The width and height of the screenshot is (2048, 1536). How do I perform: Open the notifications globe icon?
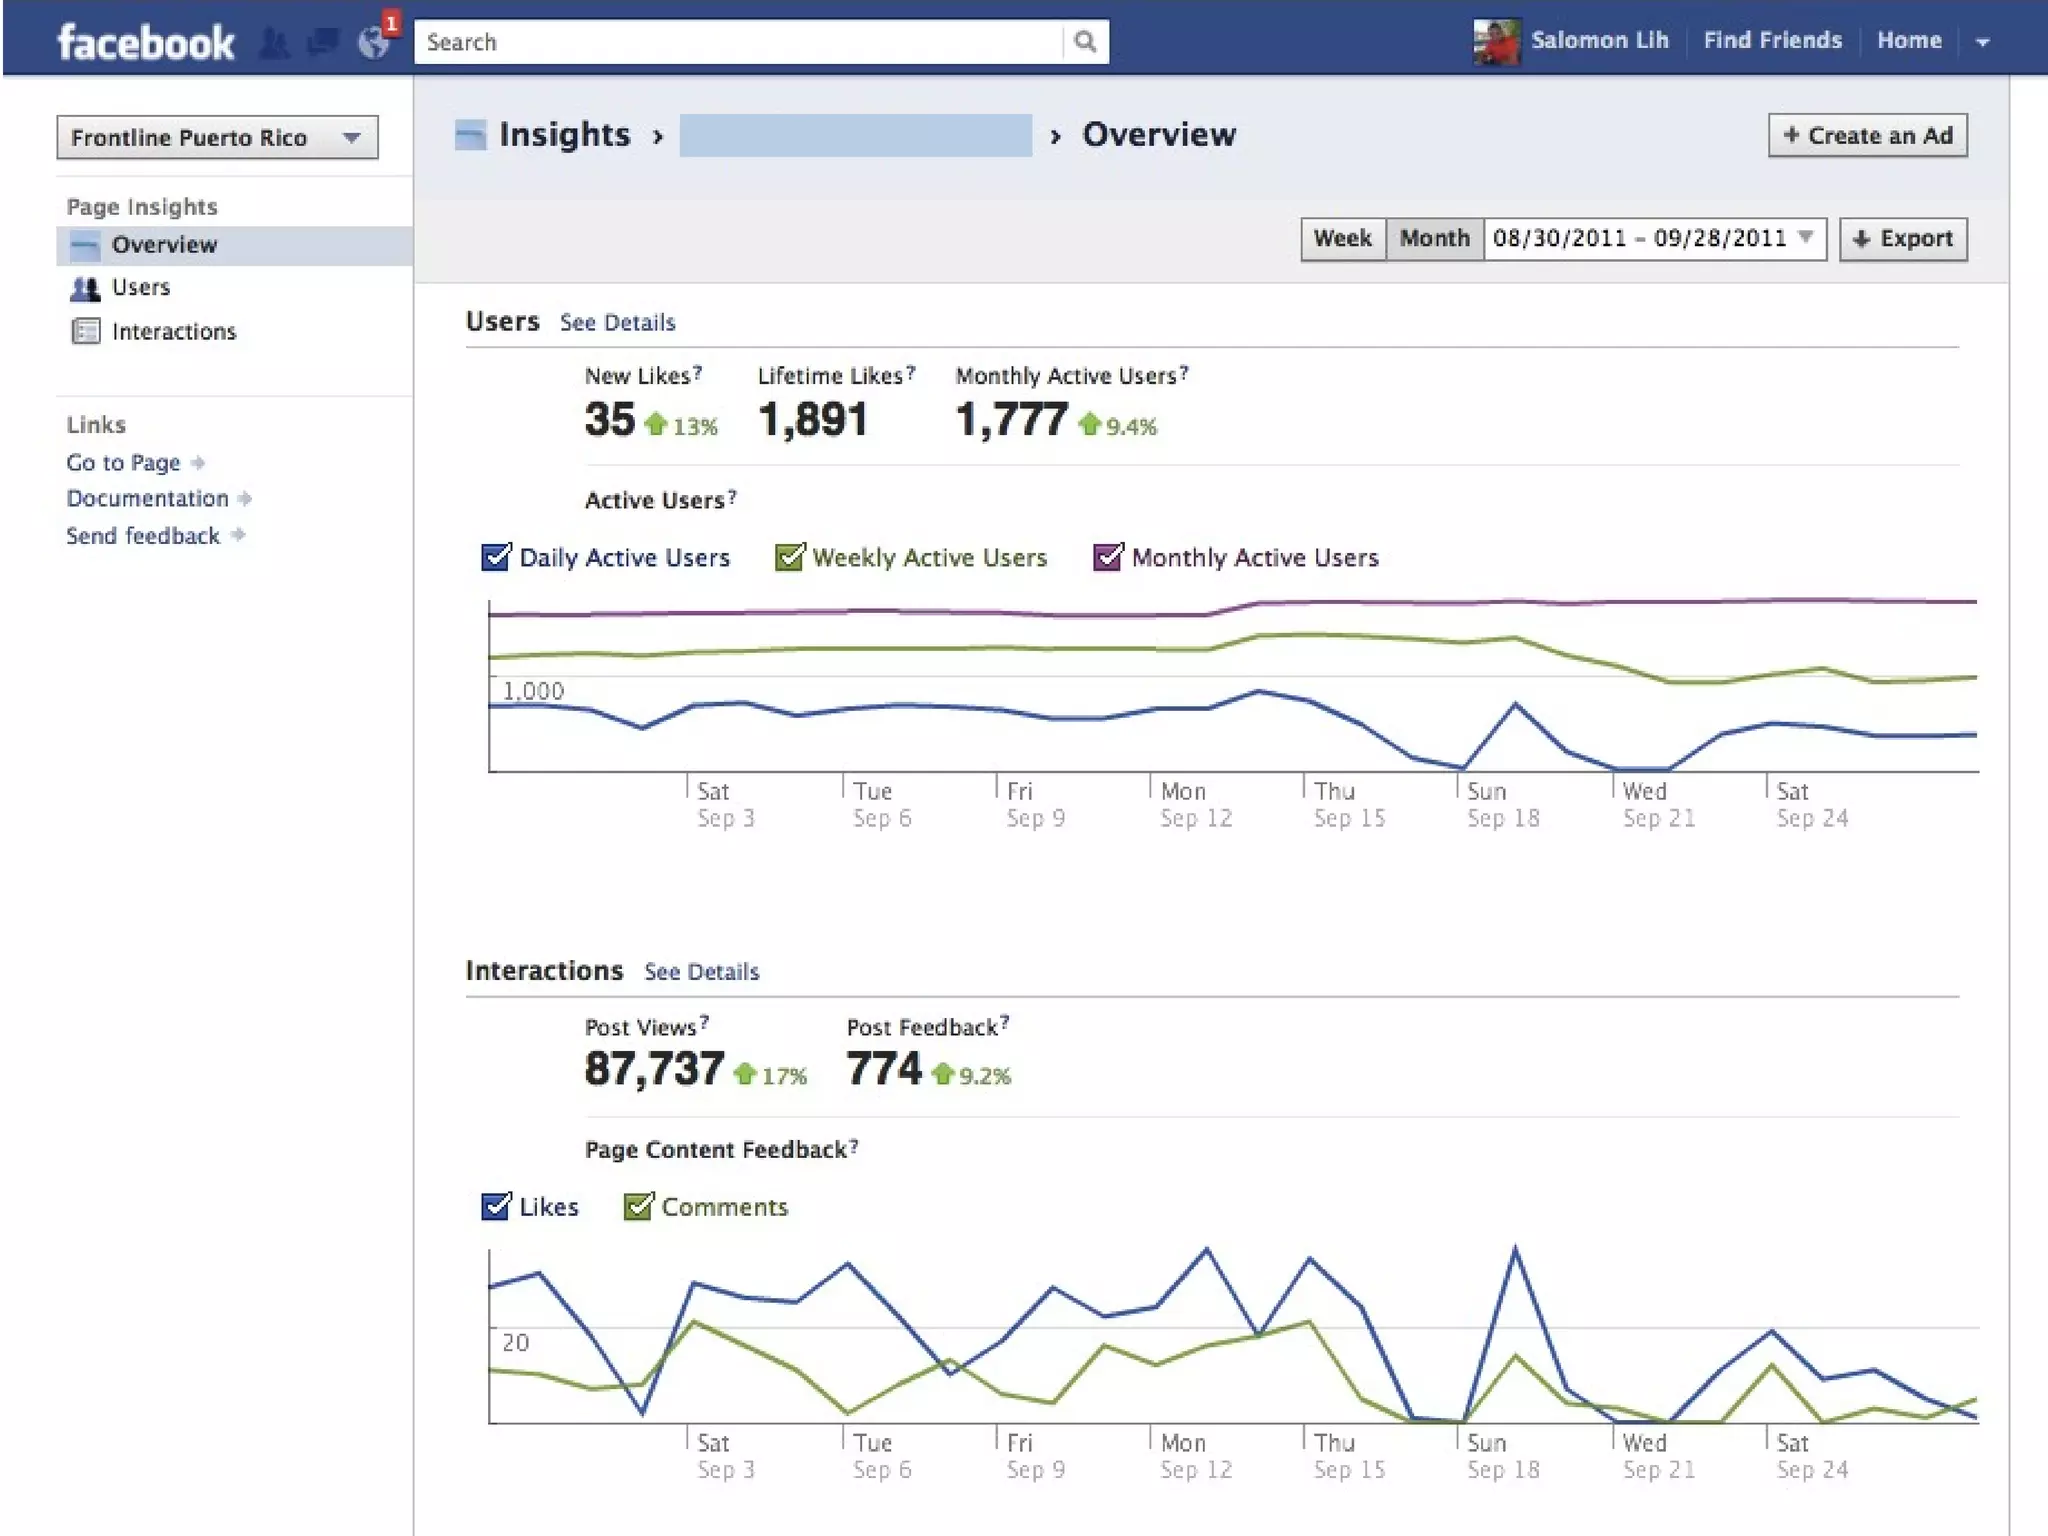pyautogui.click(x=374, y=42)
